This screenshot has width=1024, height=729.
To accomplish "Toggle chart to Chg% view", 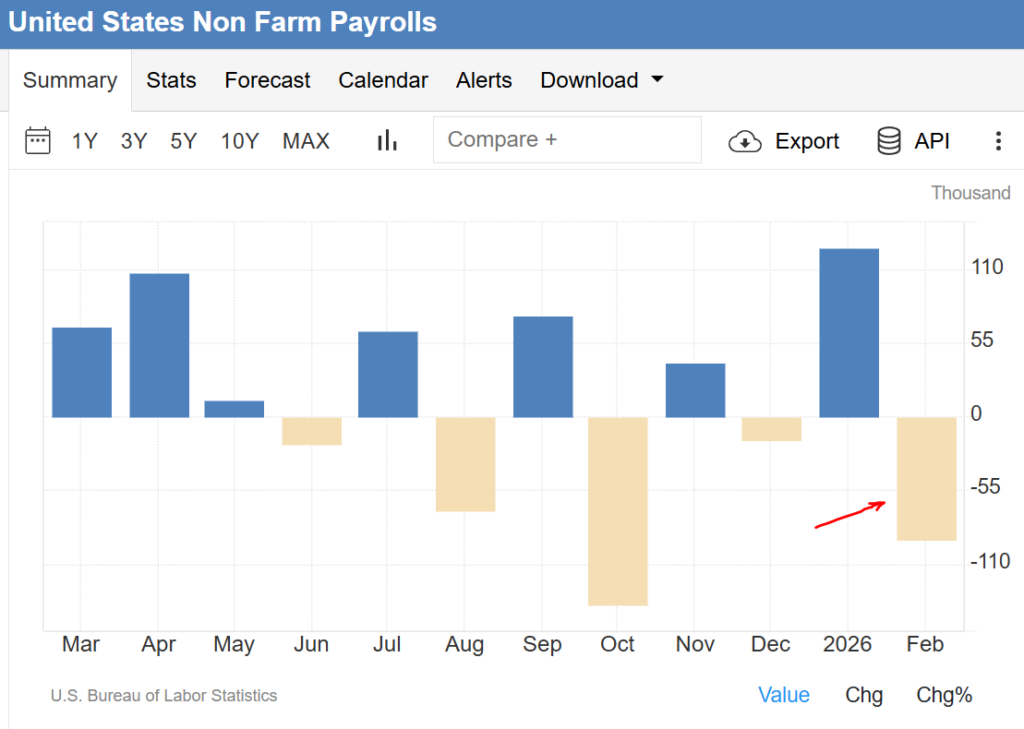I will click(x=944, y=695).
